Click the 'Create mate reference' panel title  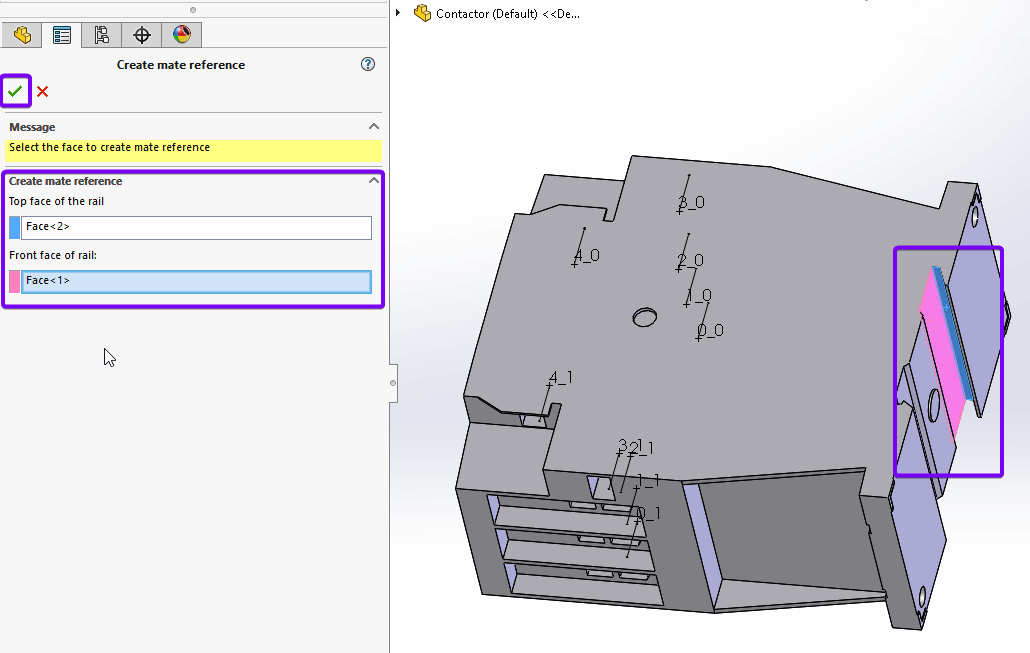point(181,64)
